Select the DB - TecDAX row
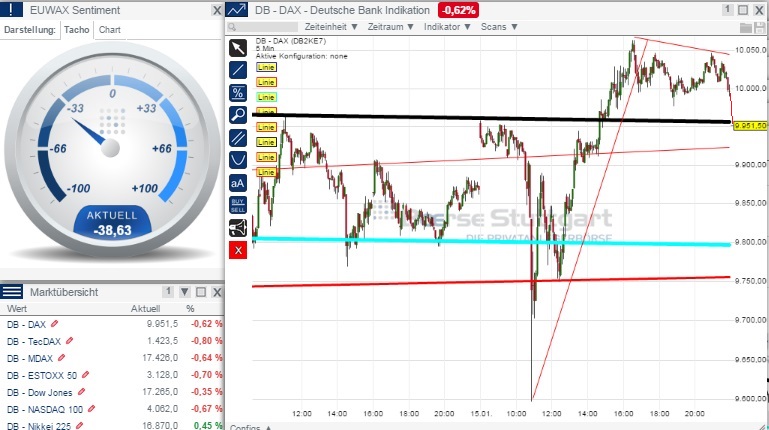The image size is (769, 430). click(x=112, y=341)
